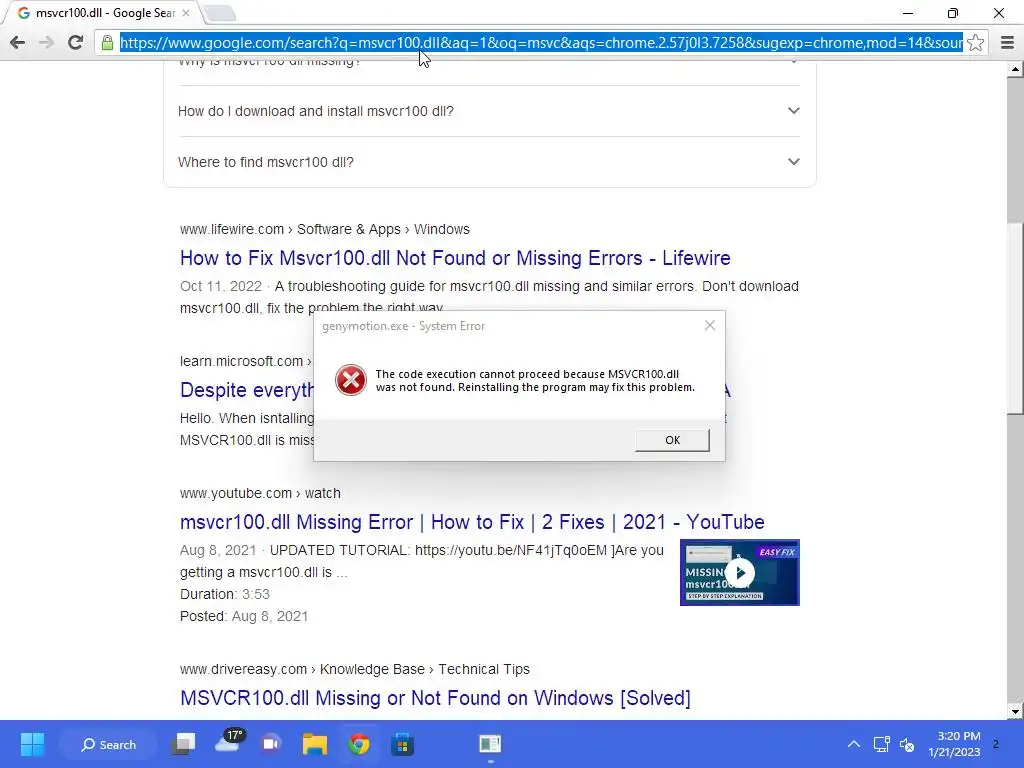Close the msvcr100.dll Google Search tab

click(186, 12)
